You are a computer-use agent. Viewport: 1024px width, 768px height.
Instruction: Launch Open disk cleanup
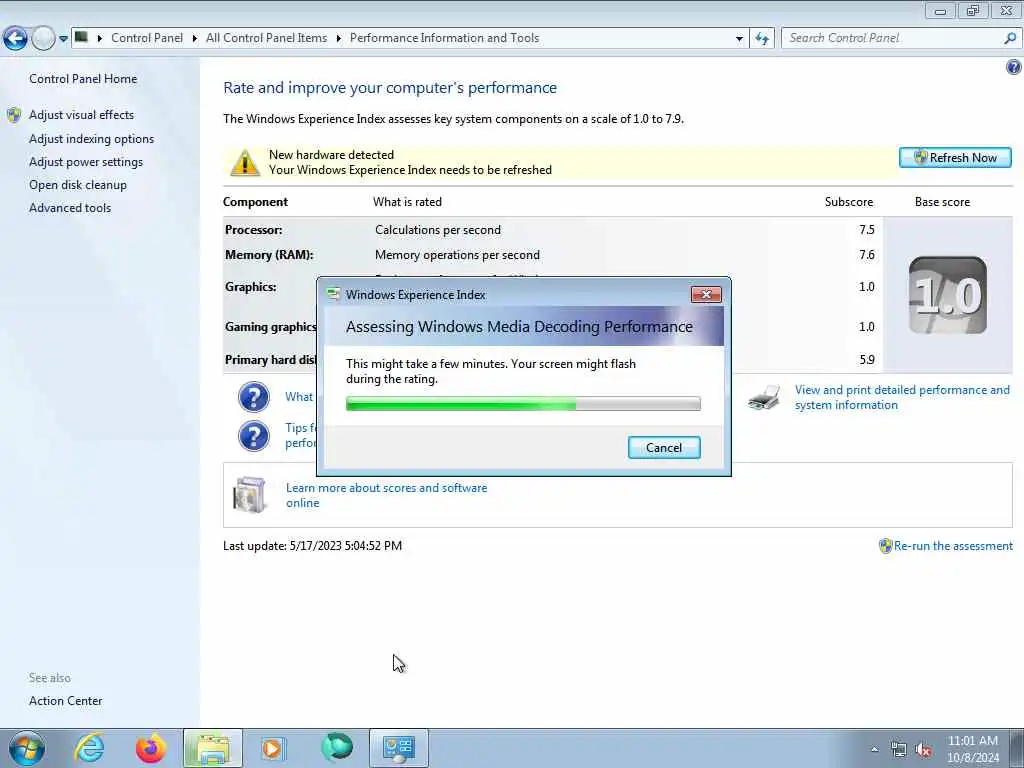click(x=78, y=185)
